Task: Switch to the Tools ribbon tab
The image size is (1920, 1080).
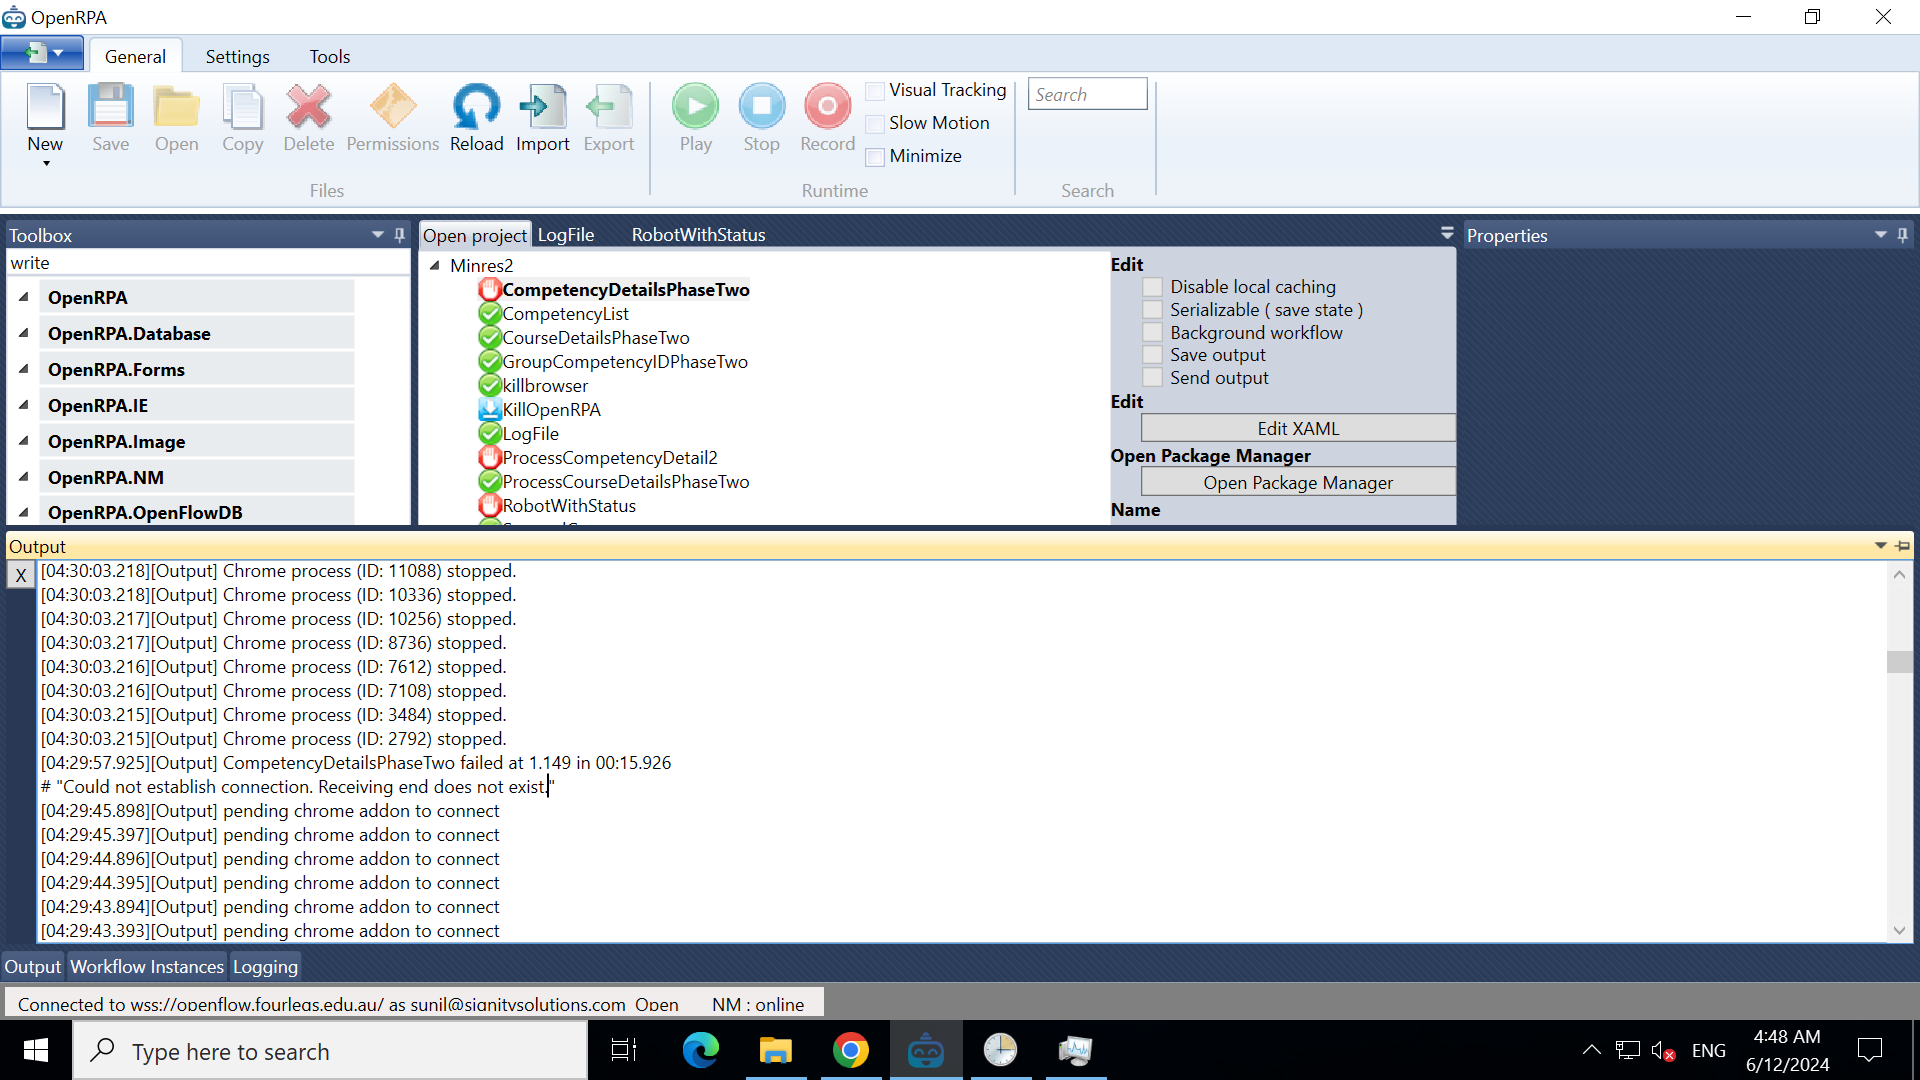Action: (x=329, y=57)
